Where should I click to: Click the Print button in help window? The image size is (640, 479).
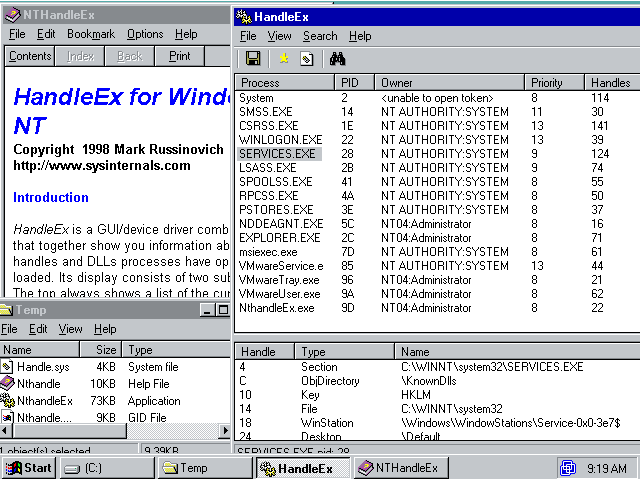[x=180, y=56]
